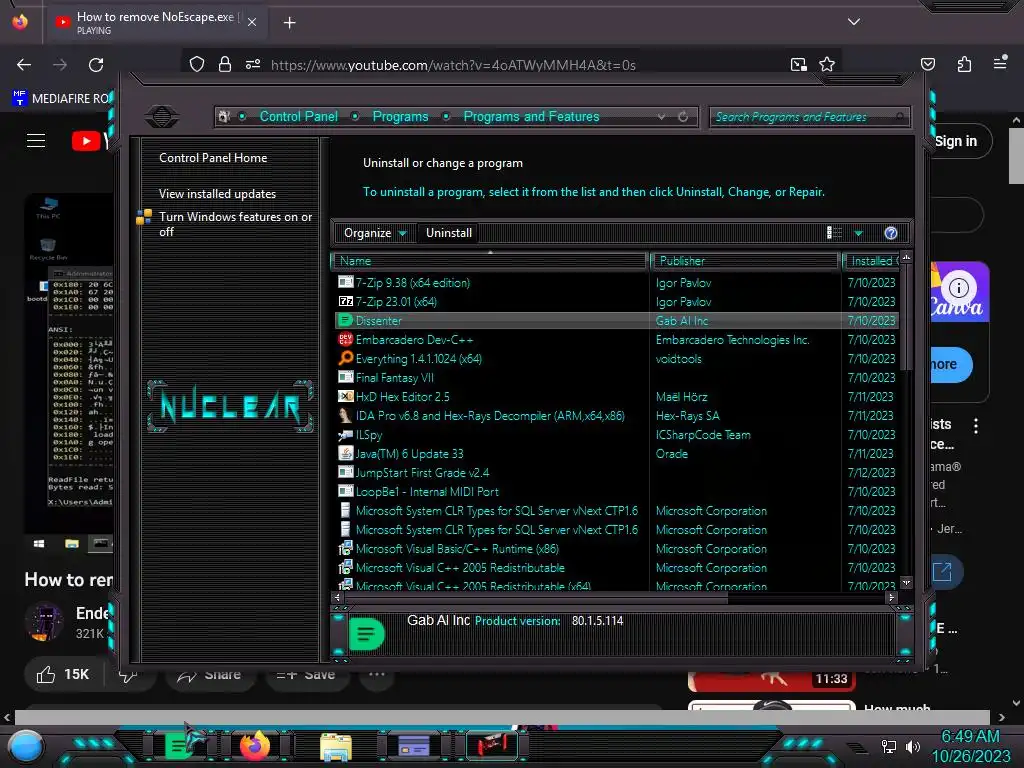Open Firefox extensions puzzle icon
This screenshot has height=768, width=1024.
pos(964,64)
